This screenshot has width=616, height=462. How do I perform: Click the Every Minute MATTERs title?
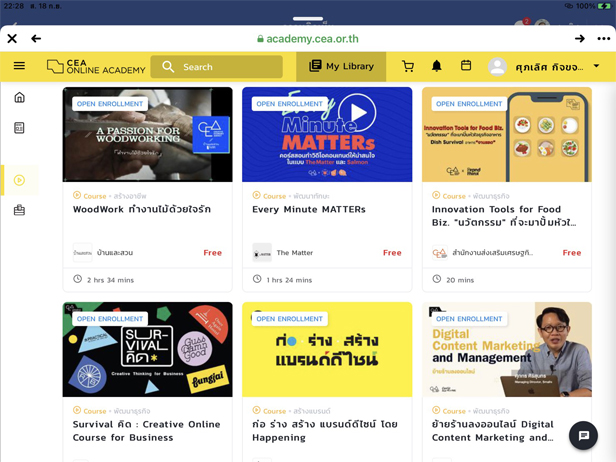click(x=309, y=209)
